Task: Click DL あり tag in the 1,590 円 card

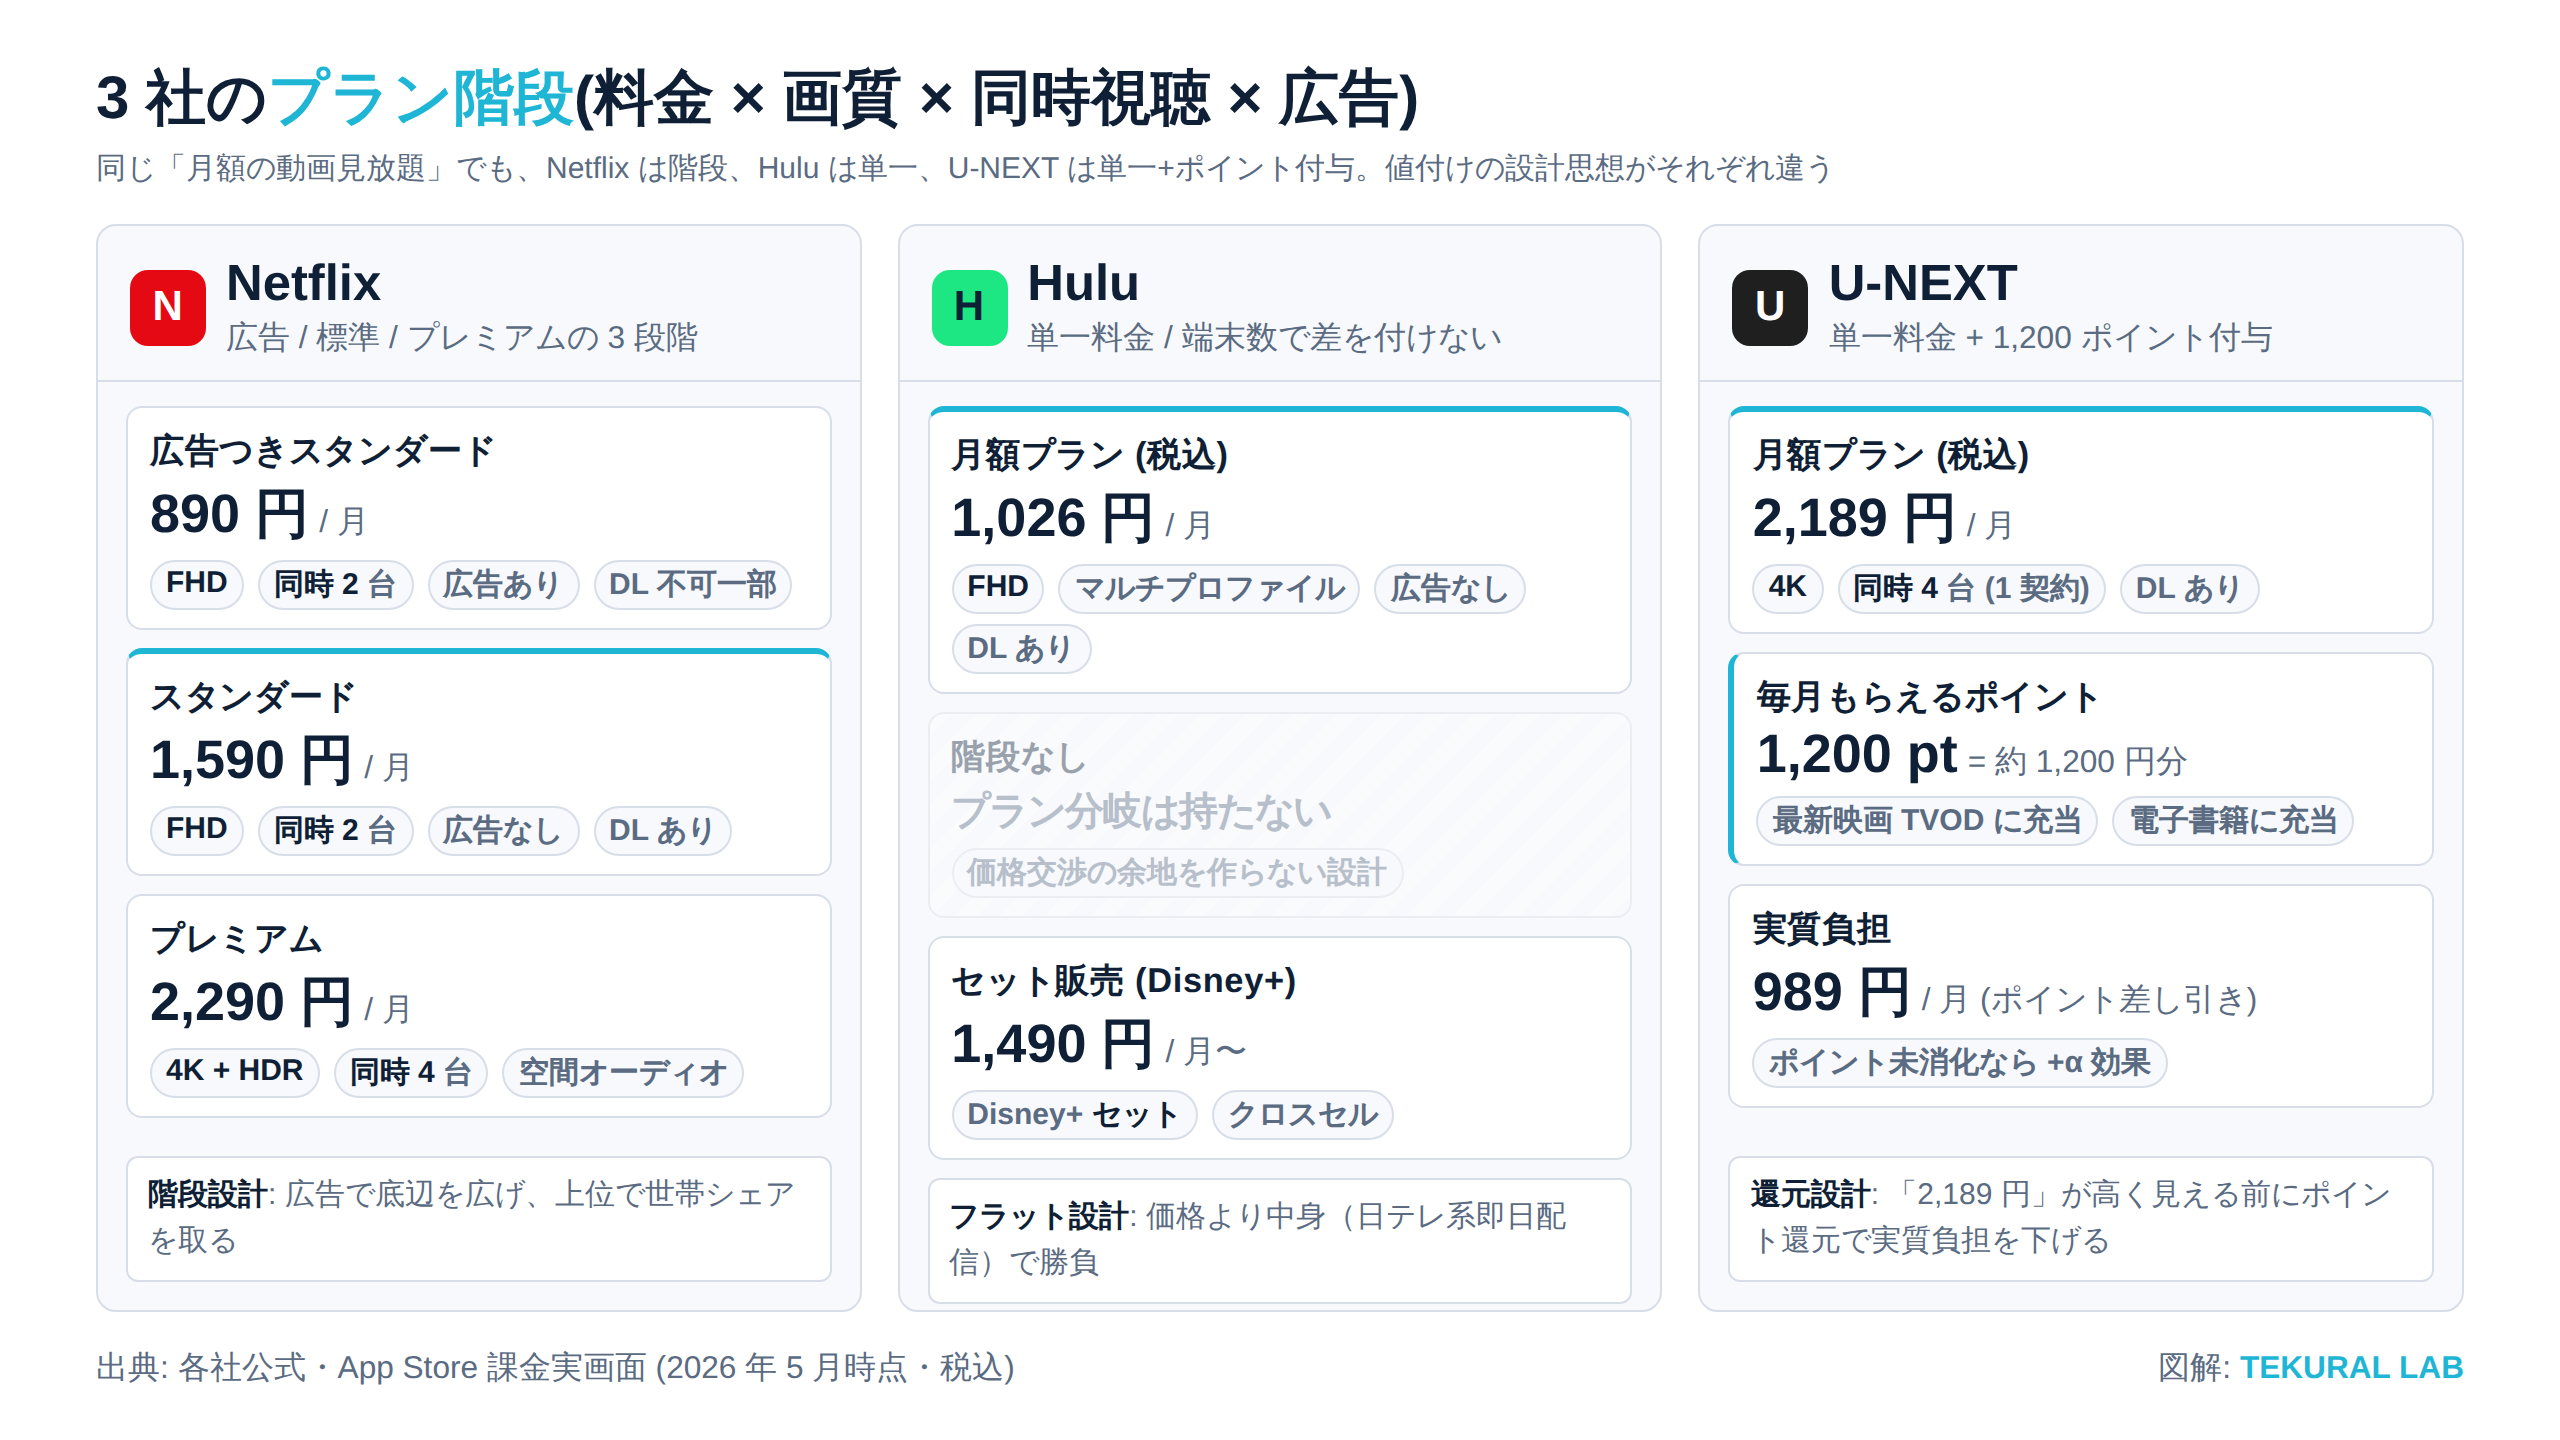Action: (x=661, y=830)
